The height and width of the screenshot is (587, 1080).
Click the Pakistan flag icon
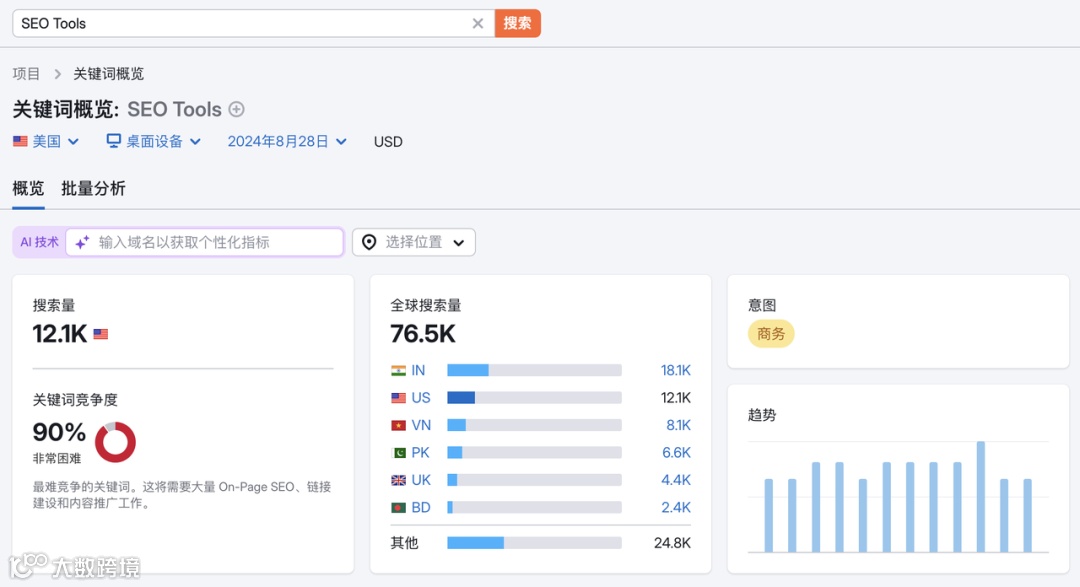[398, 453]
